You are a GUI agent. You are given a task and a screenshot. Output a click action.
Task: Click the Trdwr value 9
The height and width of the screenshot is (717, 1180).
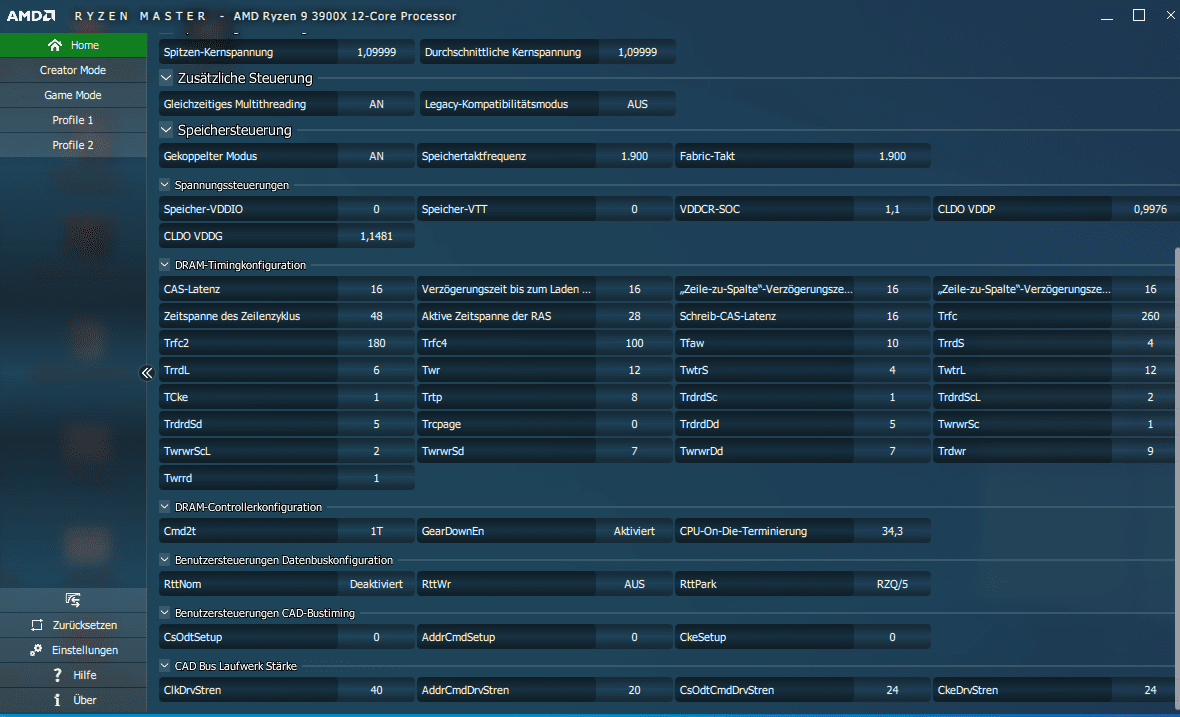pos(1146,451)
